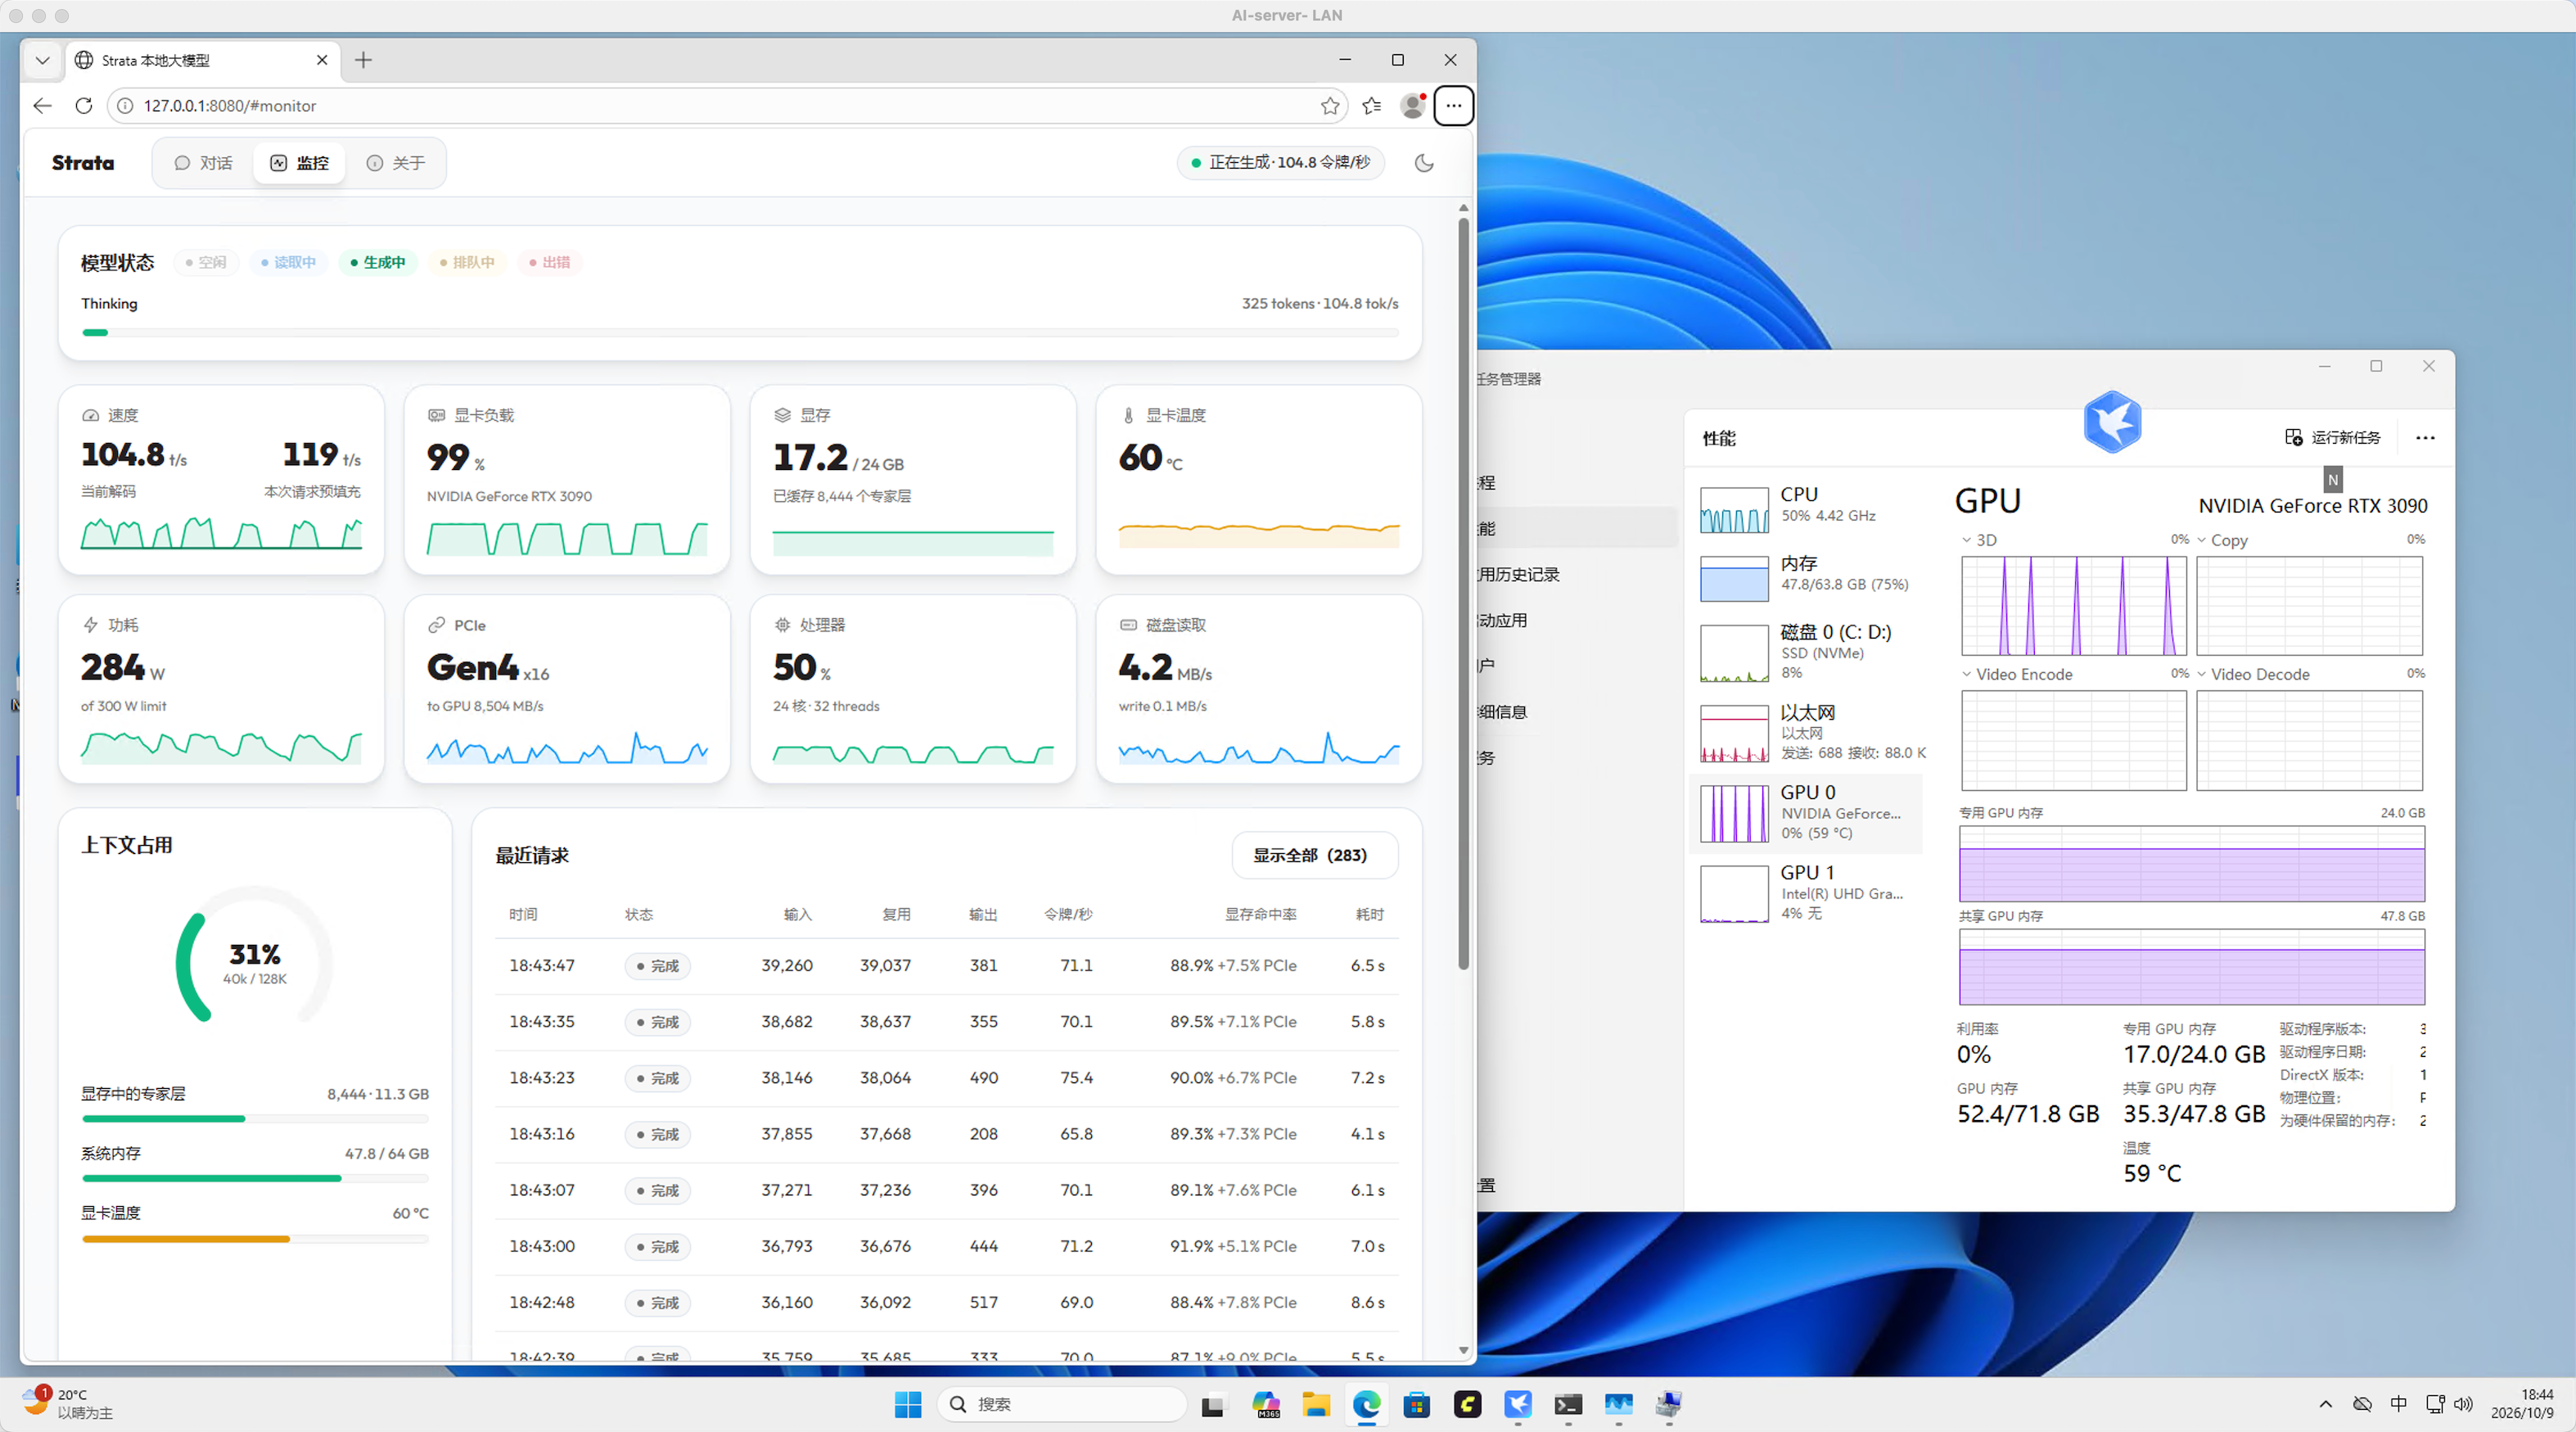The width and height of the screenshot is (2576, 1432).
Task: Open Windows Start menu
Action: [908, 1404]
